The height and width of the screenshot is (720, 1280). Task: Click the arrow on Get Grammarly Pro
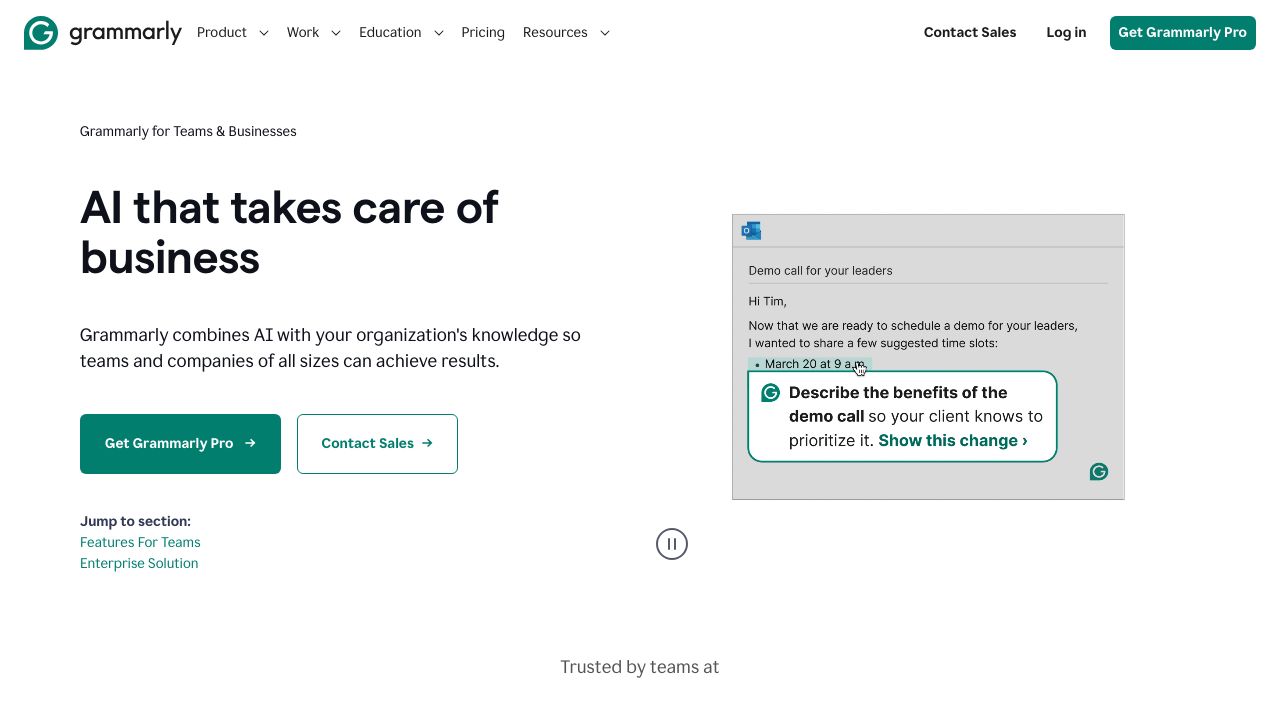pyautogui.click(x=250, y=443)
